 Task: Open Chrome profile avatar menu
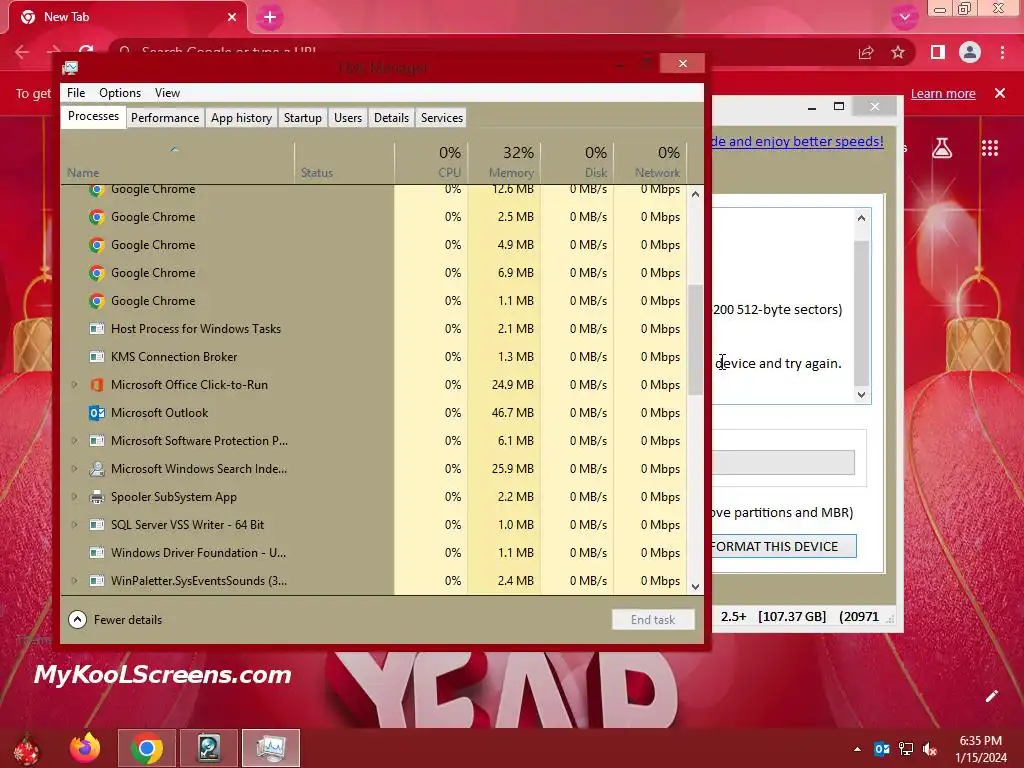(x=970, y=52)
